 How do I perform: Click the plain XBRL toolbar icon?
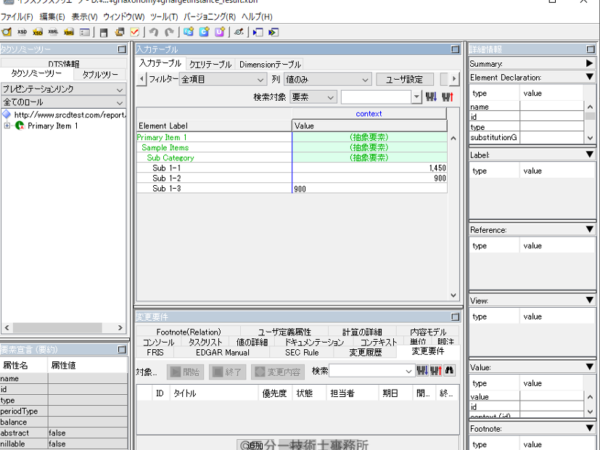pyautogui.click(x=53, y=32)
